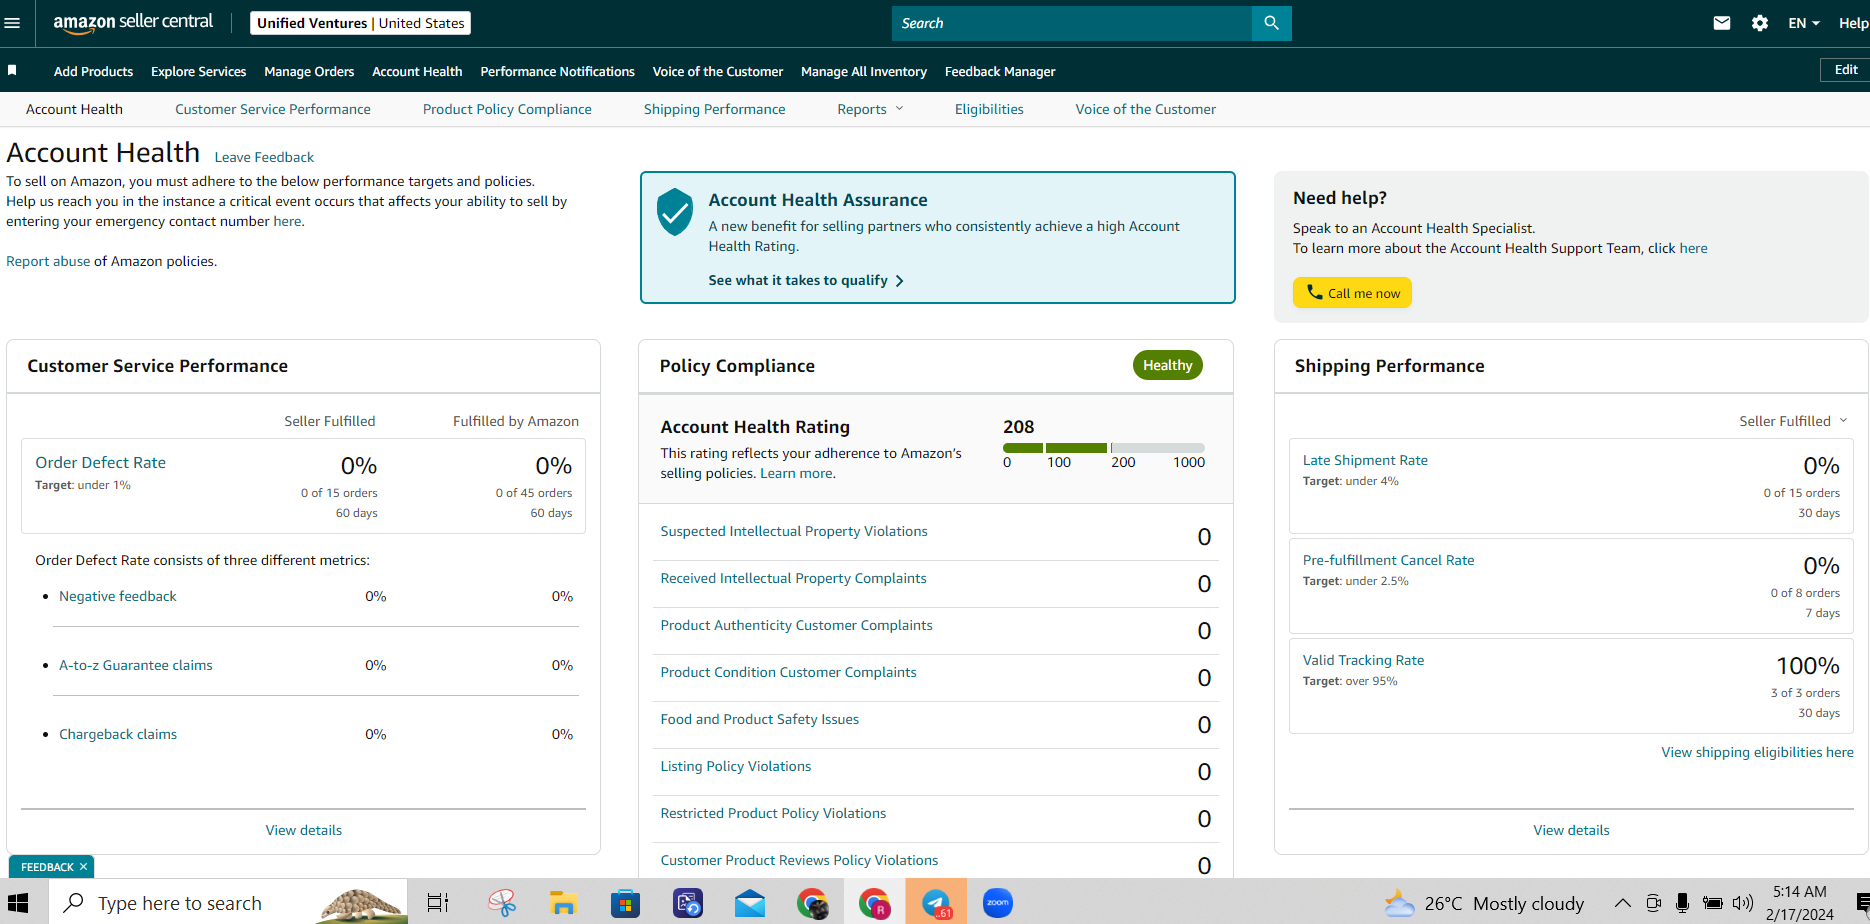Switch to Customer Service Performance tab

pyautogui.click(x=273, y=109)
